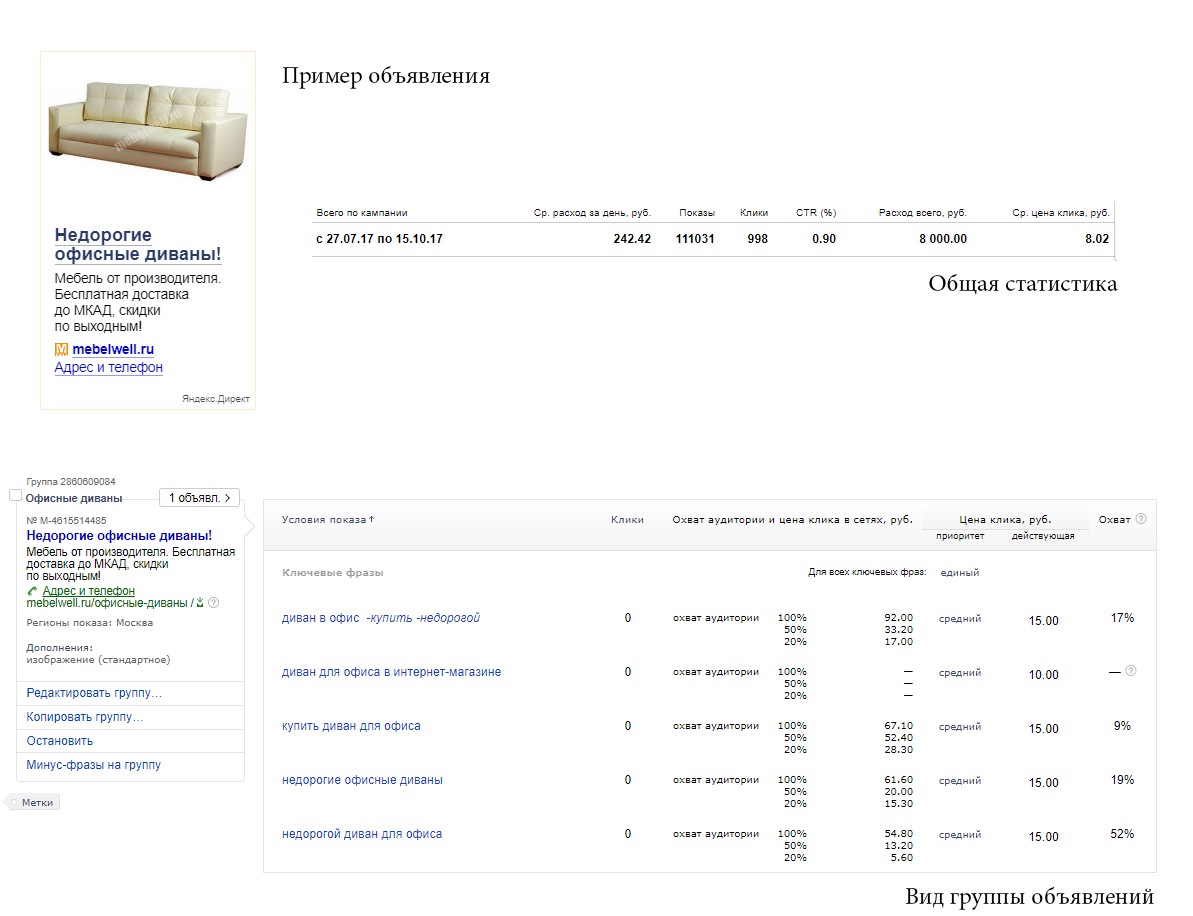Tick the checkbox for the Офисные диваны group
The width and height of the screenshot is (1193, 916).
(x=15, y=495)
